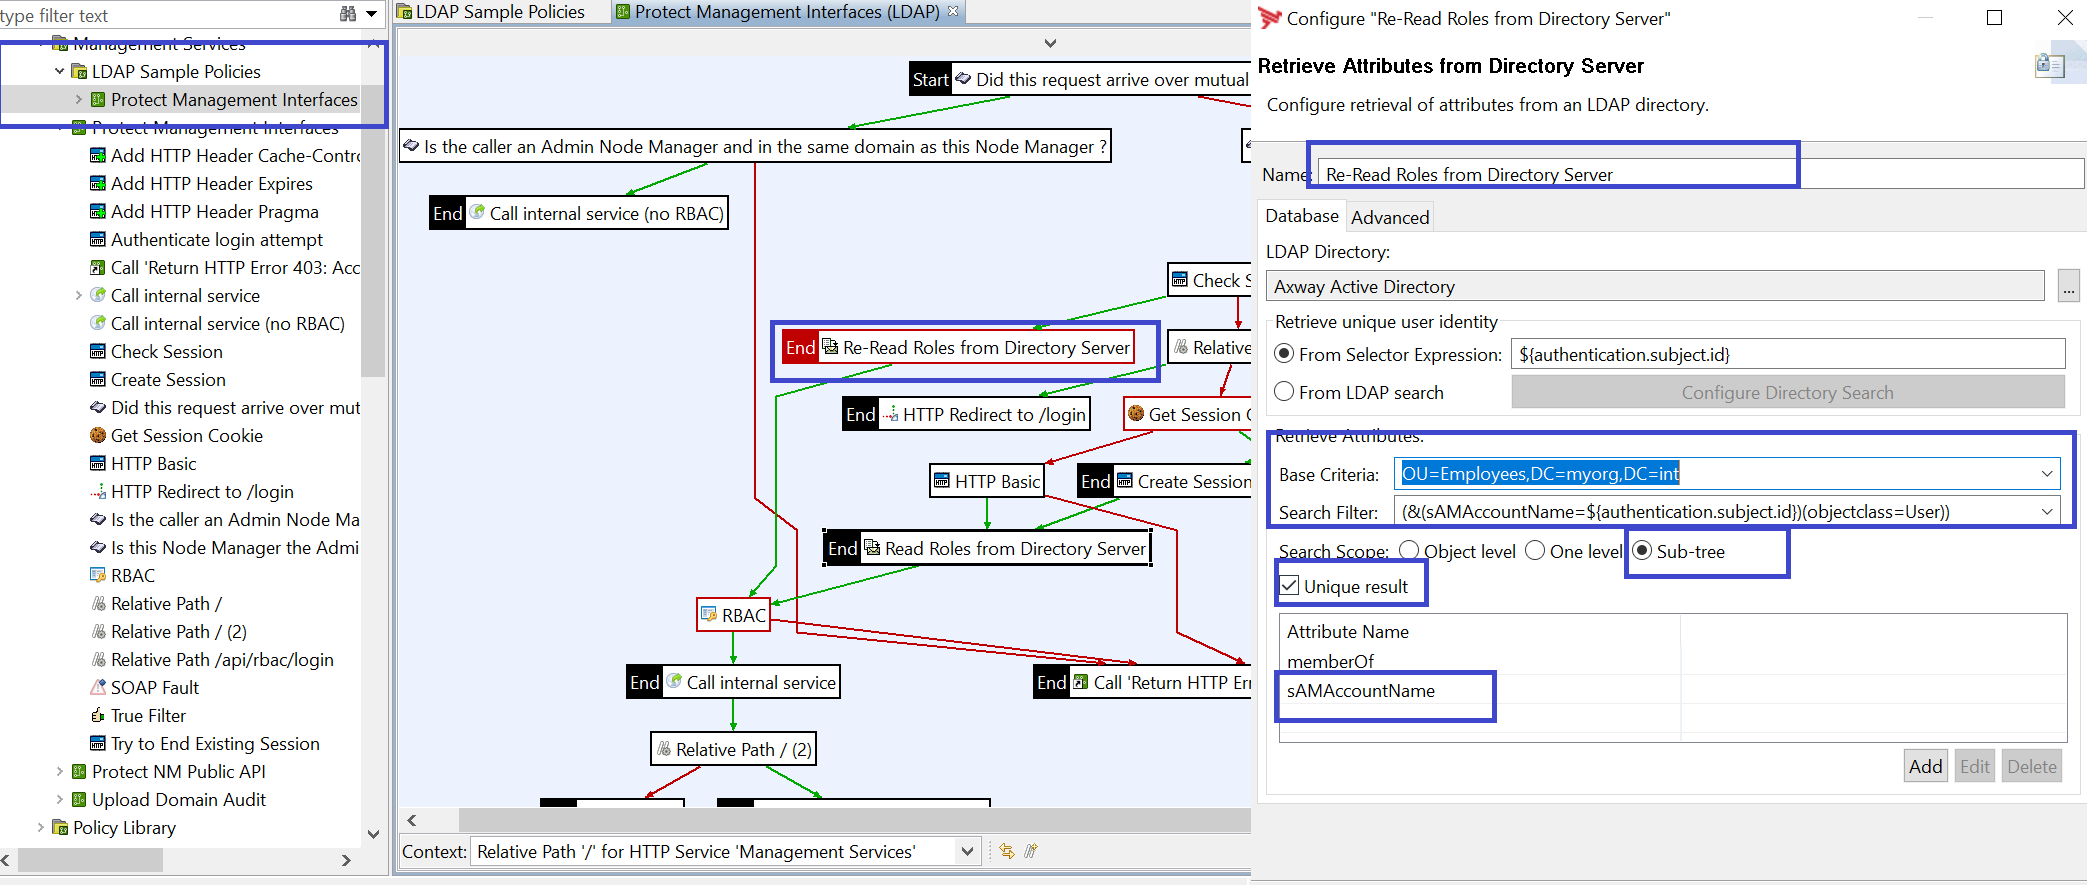
Task: Click the binoculars search icon in the filter bar
Action: [347, 14]
